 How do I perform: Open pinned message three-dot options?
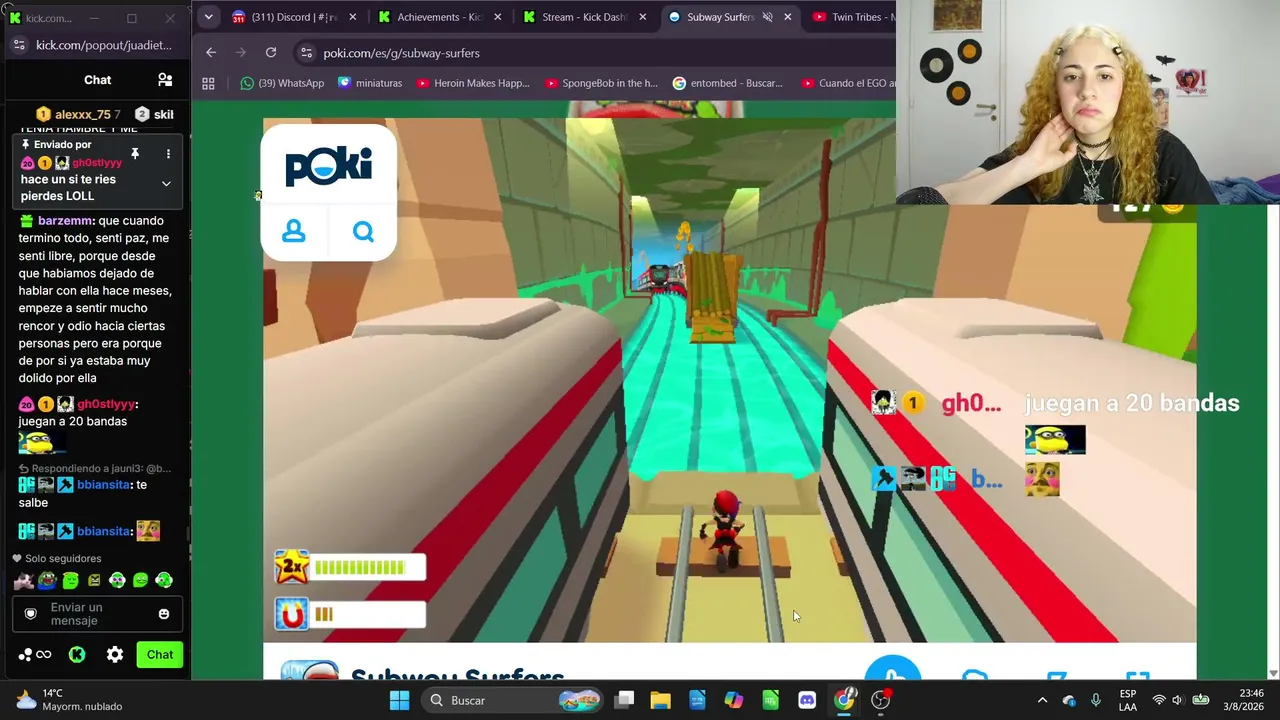(168, 154)
